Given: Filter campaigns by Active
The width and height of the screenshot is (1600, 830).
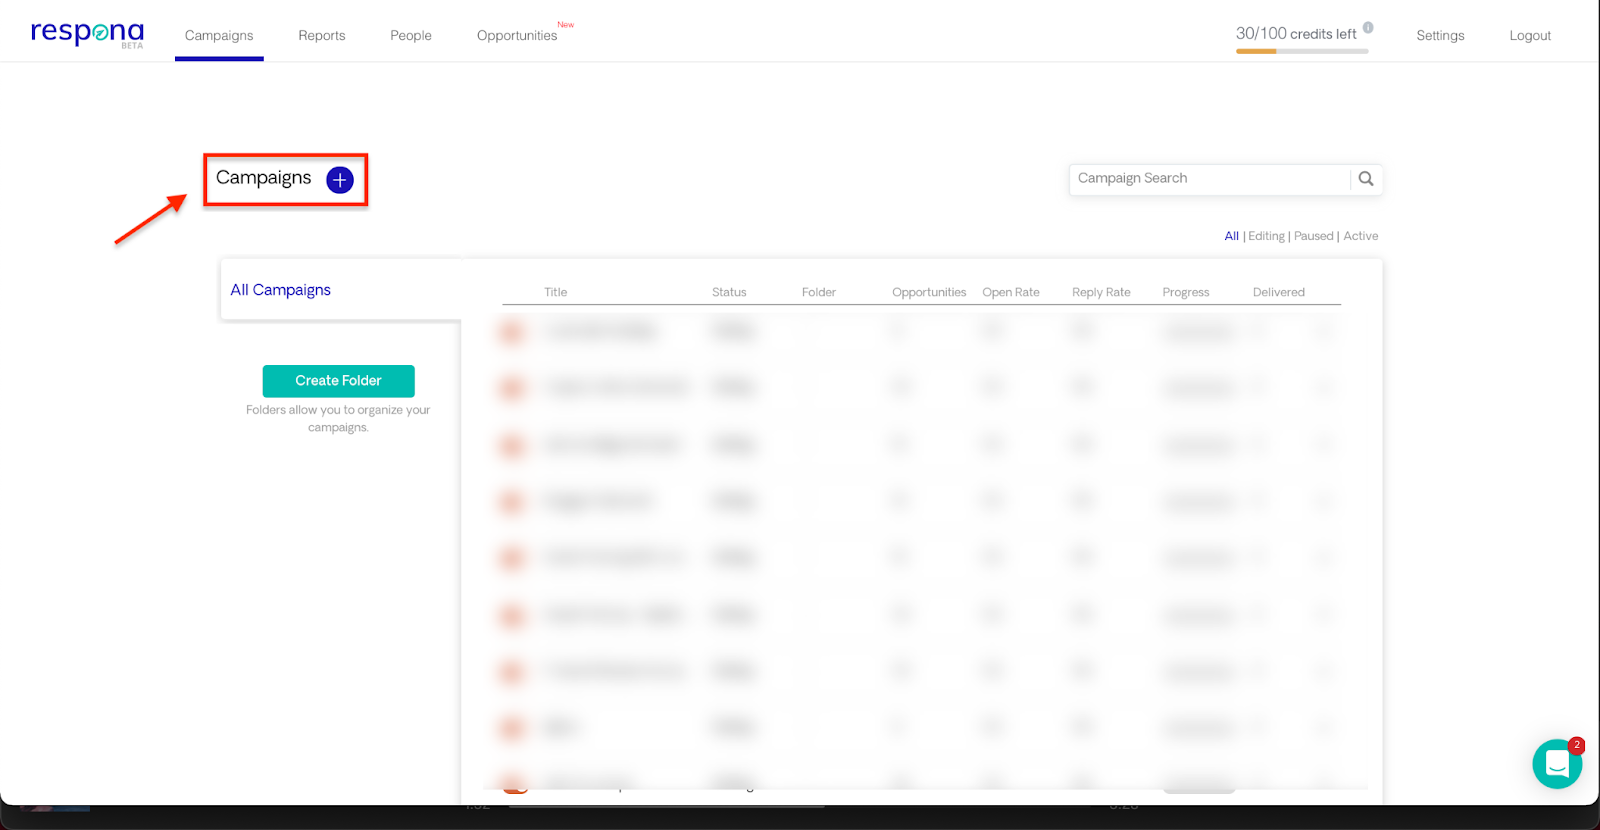Looking at the screenshot, I should [1361, 236].
